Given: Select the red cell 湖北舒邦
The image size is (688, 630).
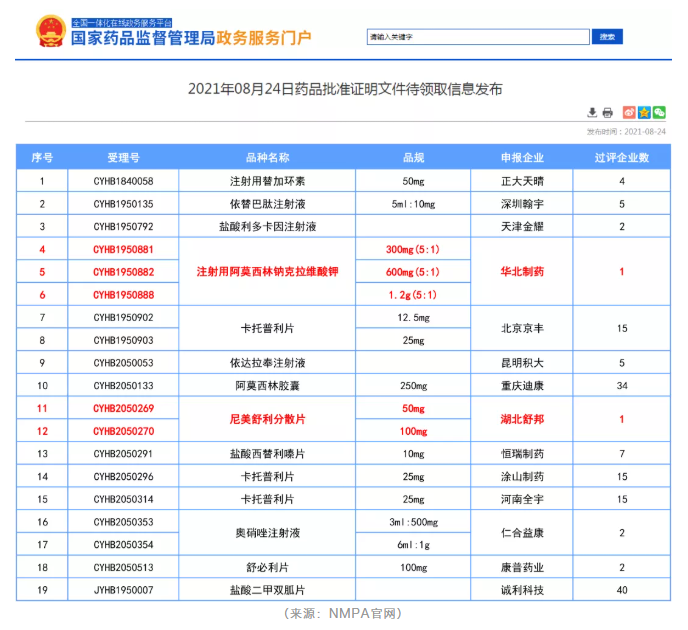Looking at the screenshot, I should tap(522, 419).
